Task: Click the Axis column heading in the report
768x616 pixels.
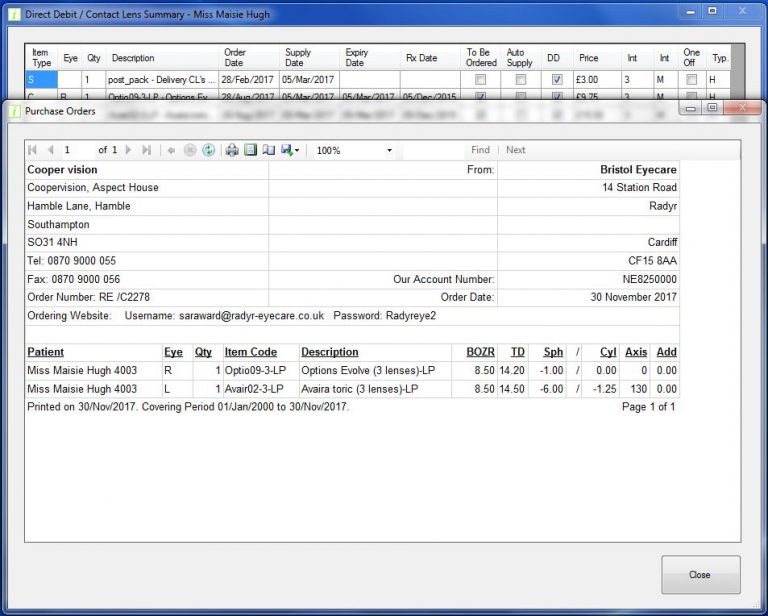Action: click(x=636, y=352)
